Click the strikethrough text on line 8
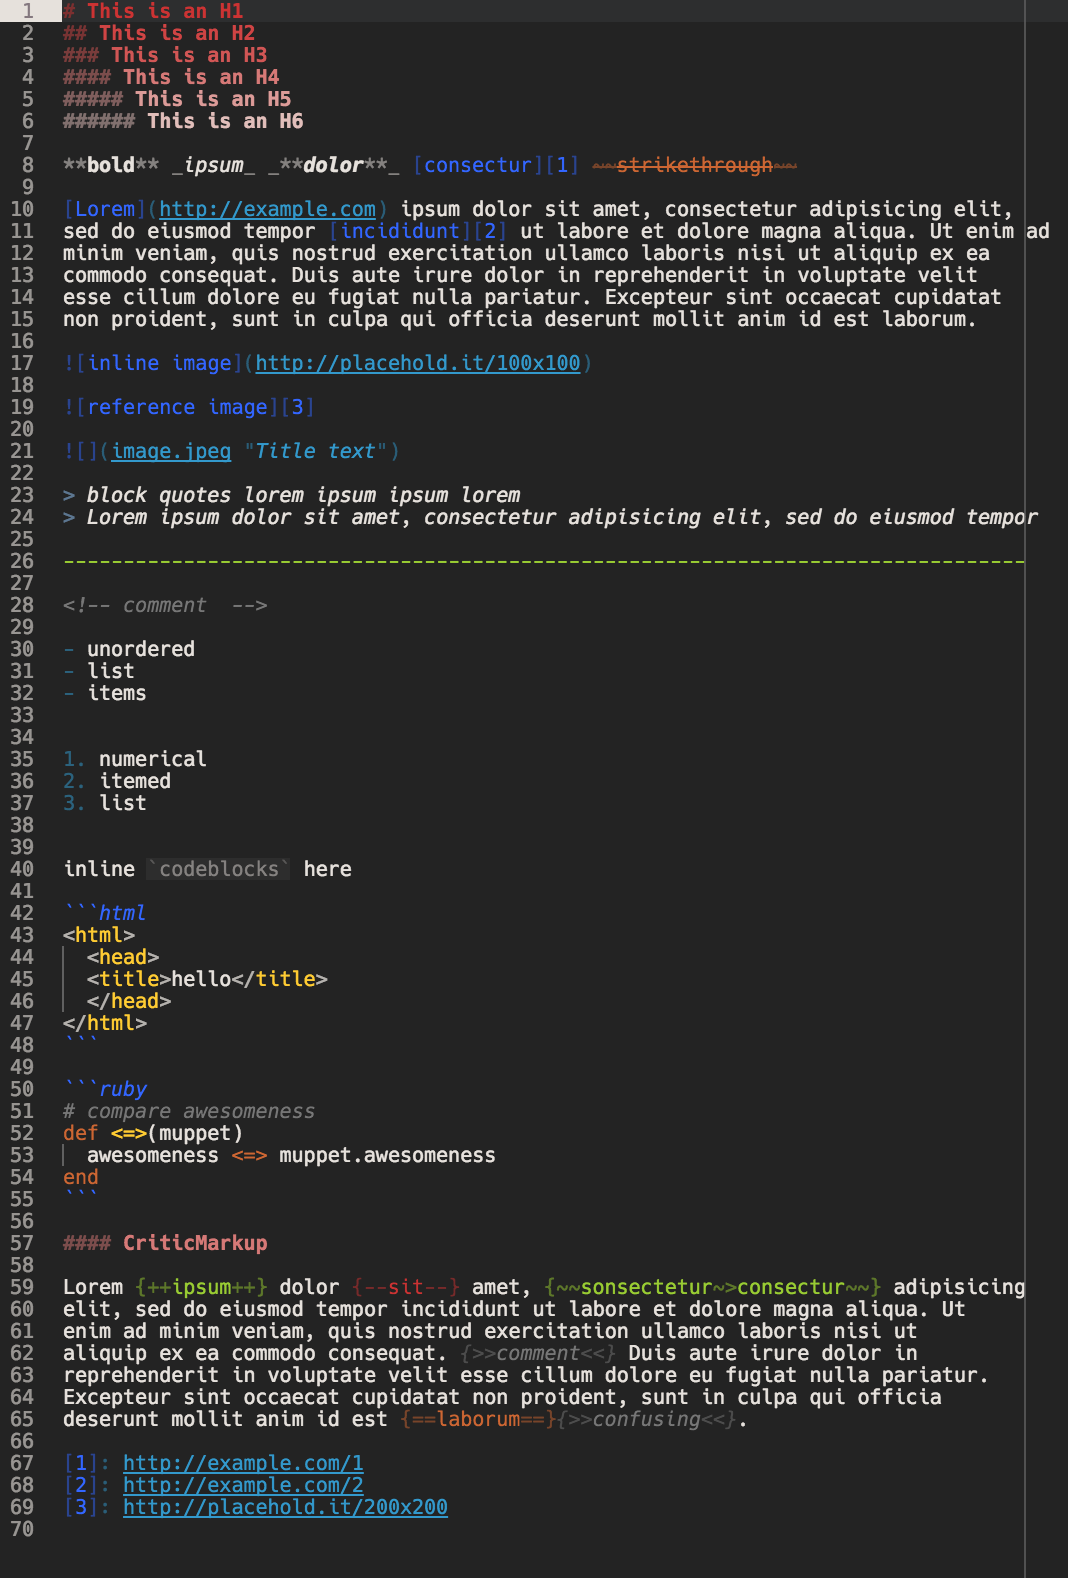The image size is (1068, 1578). click(695, 165)
